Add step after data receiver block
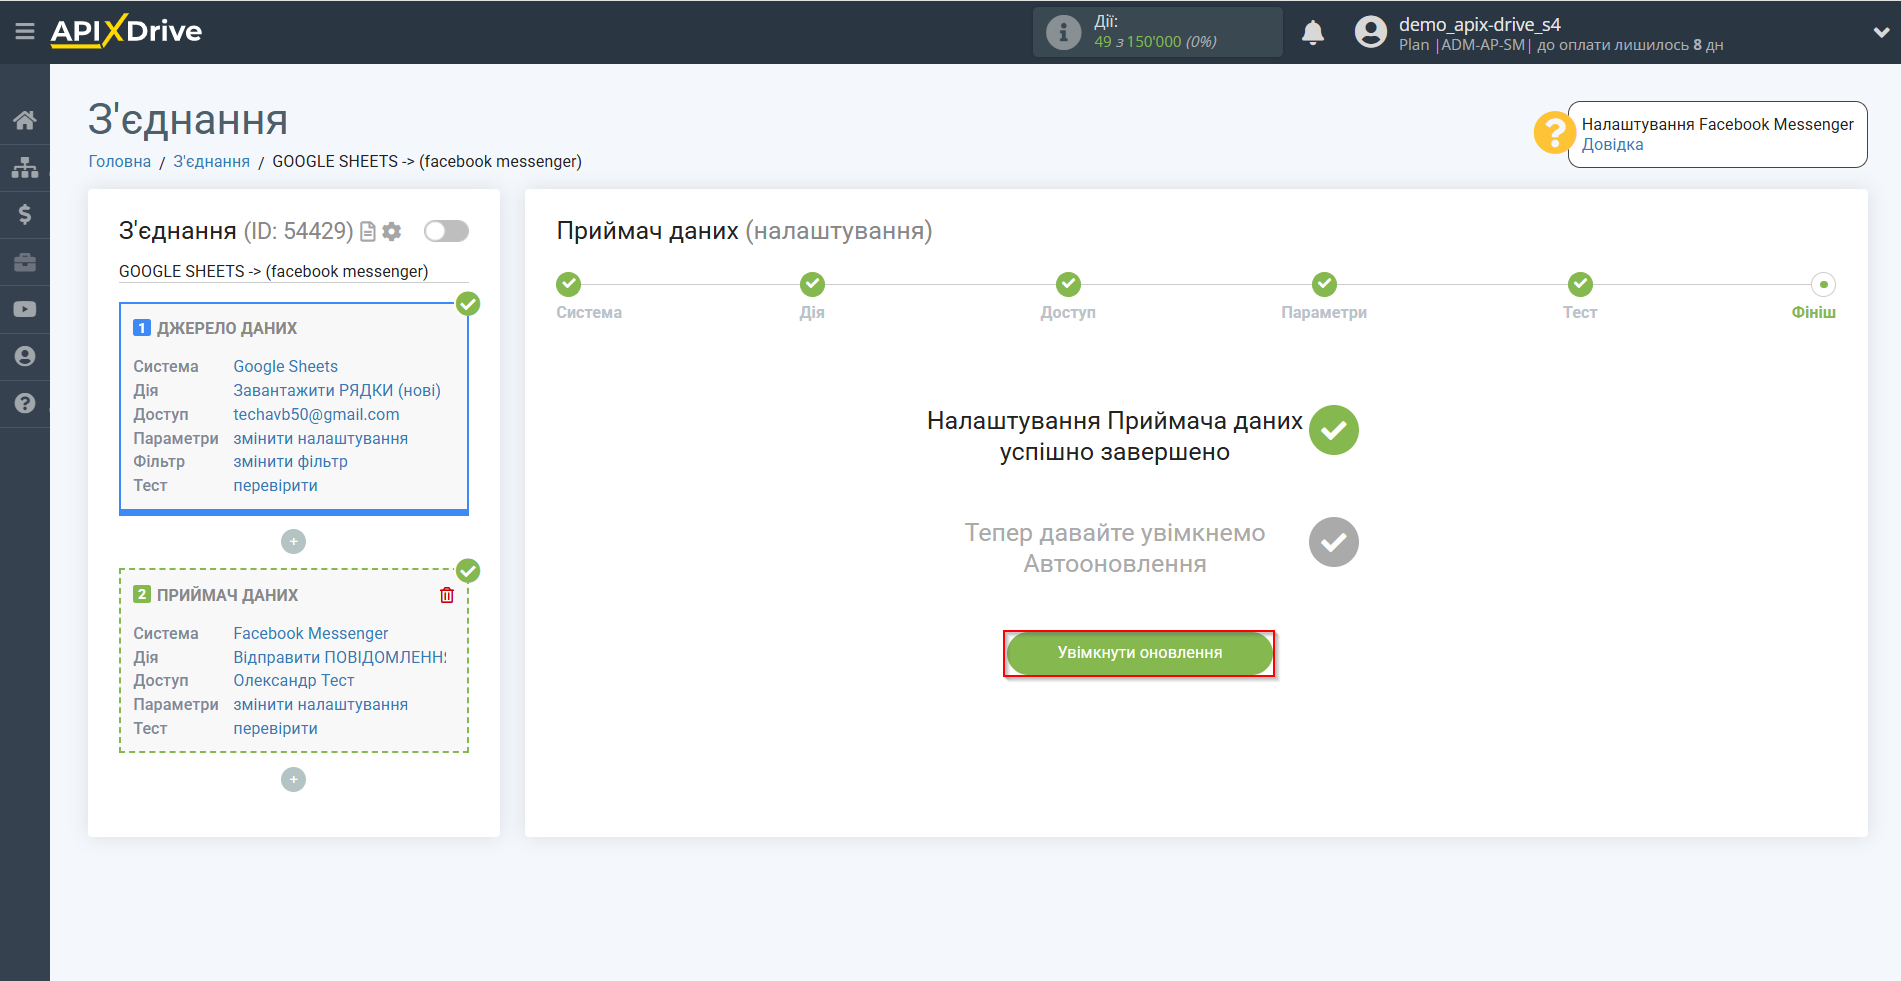Viewport: 1901px width, 981px height. coord(293,780)
